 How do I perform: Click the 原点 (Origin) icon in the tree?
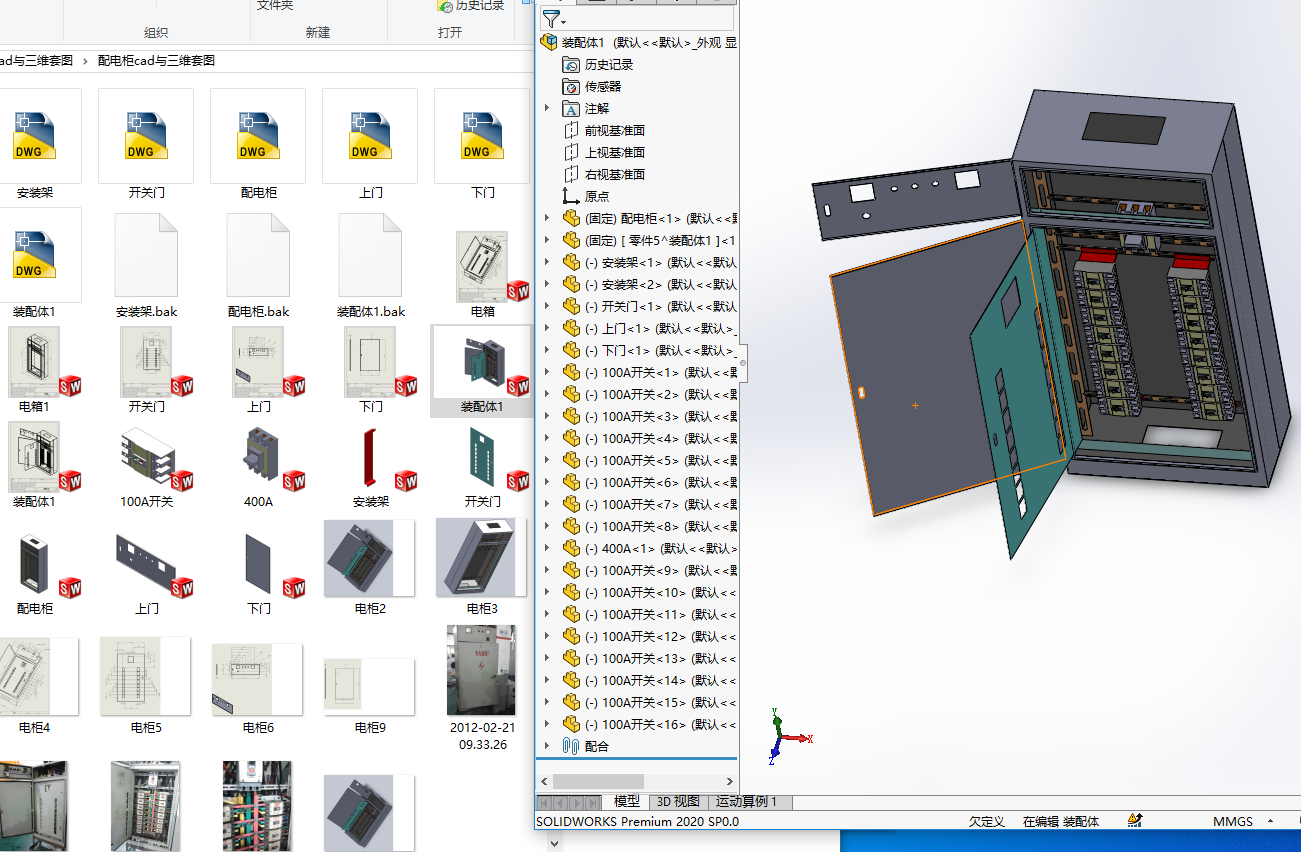(x=569, y=195)
